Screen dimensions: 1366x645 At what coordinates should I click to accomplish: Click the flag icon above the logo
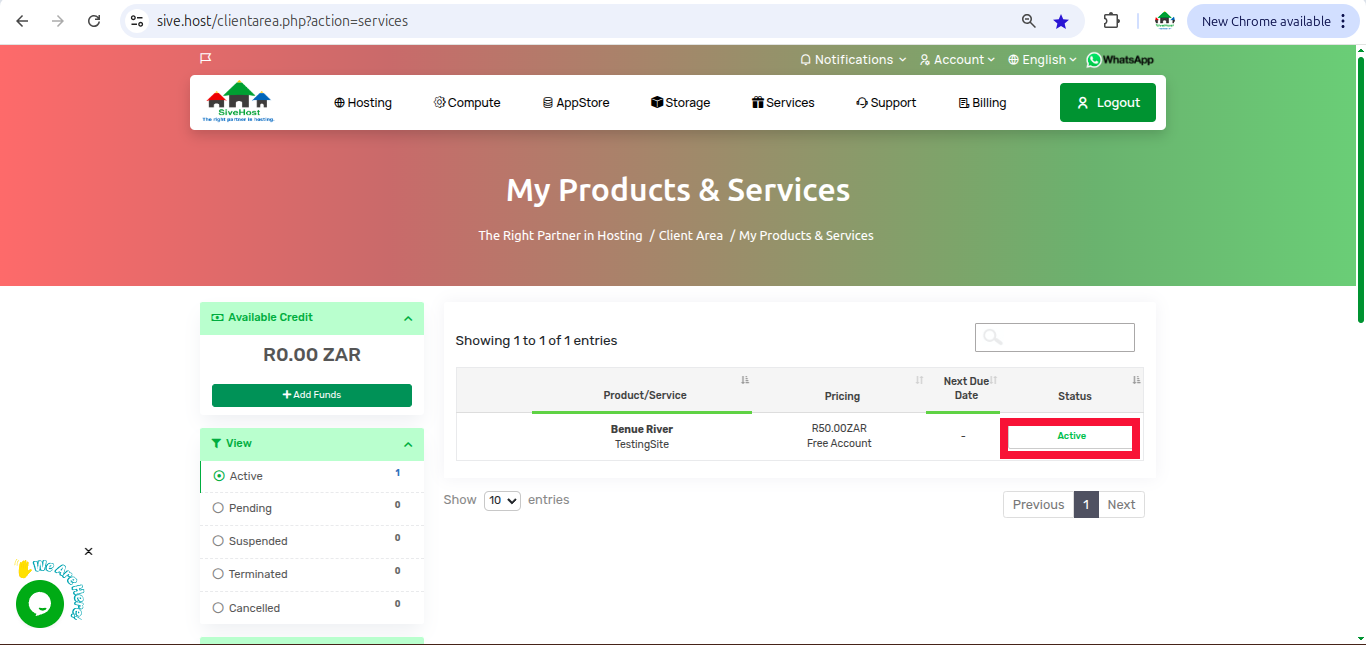click(205, 58)
